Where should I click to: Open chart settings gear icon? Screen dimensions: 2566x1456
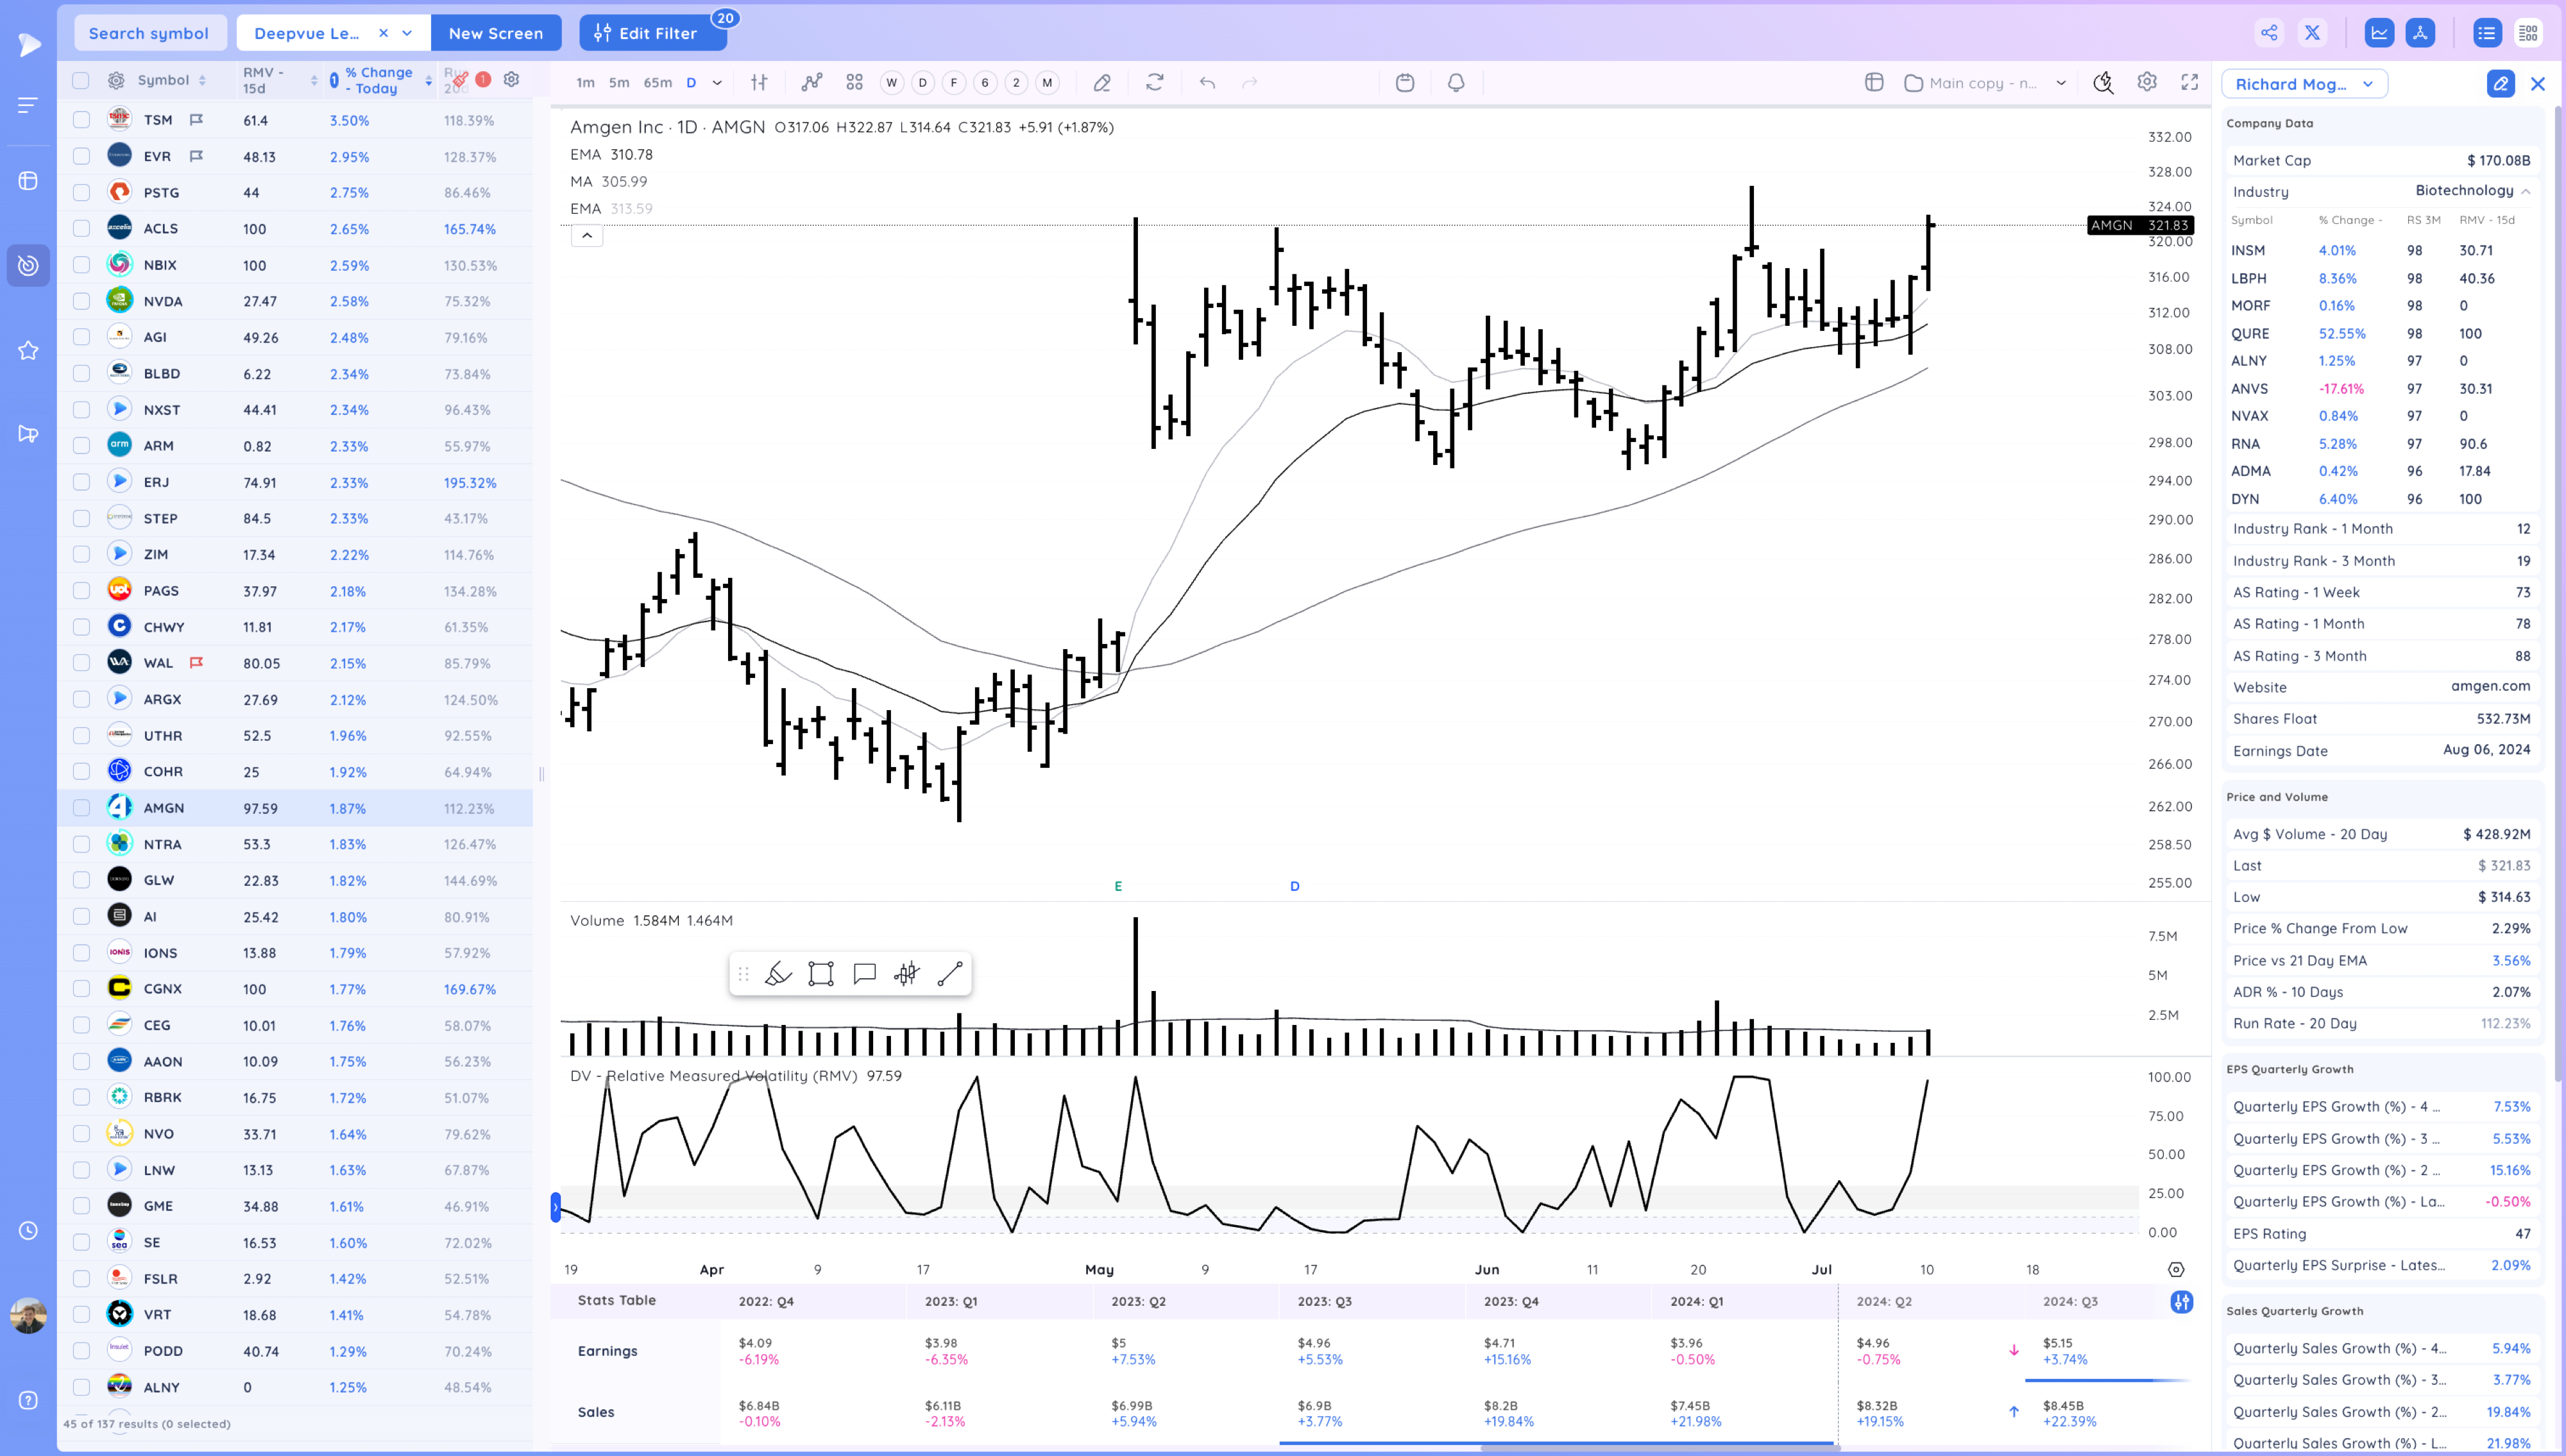(x=2146, y=83)
